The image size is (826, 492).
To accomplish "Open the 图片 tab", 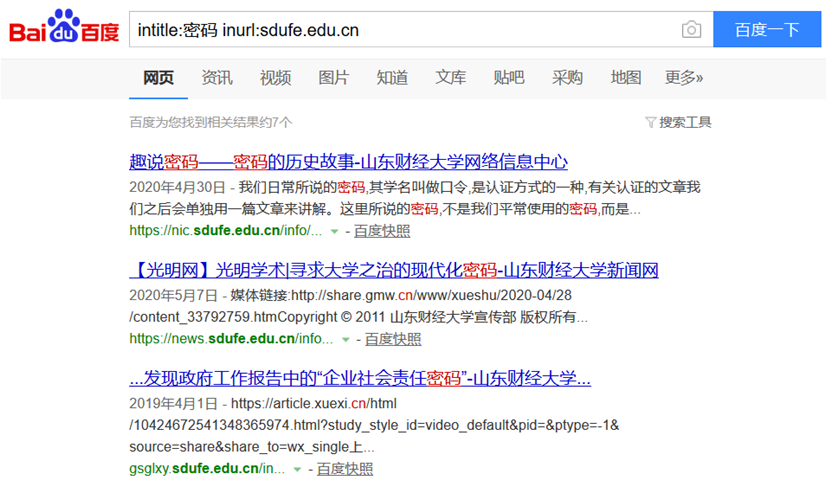I will pos(333,78).
